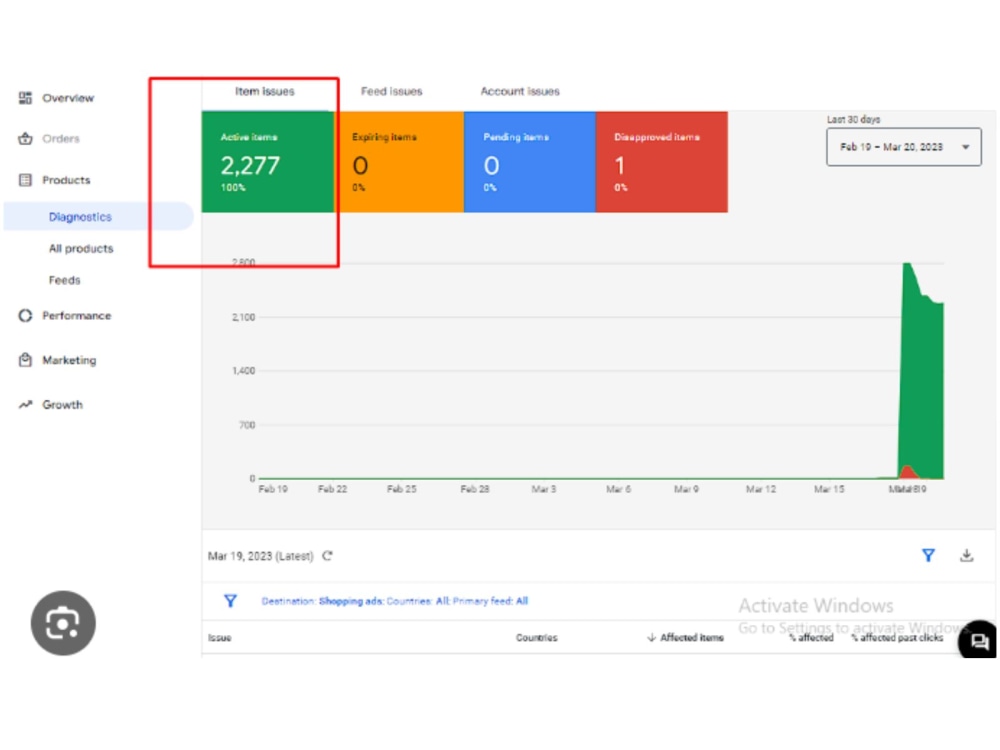This screenshot has width=1000, height=750.
Task: Click the date range dropdown arrow
Action: (966, 147)
